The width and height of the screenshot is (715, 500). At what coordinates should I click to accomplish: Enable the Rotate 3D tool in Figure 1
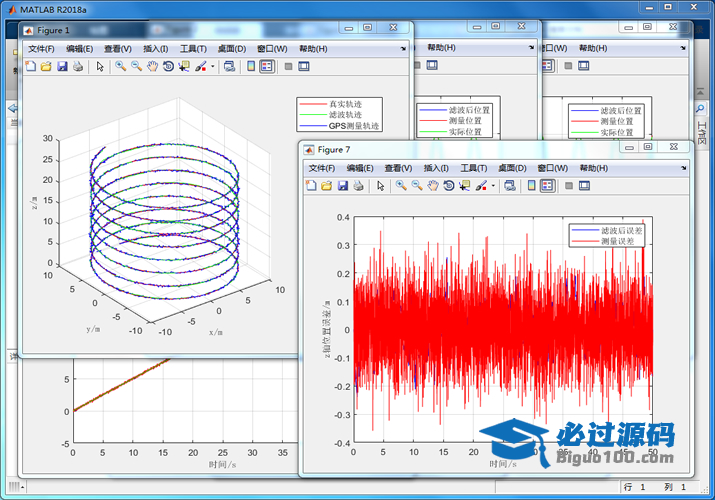(x=168, y=67)
